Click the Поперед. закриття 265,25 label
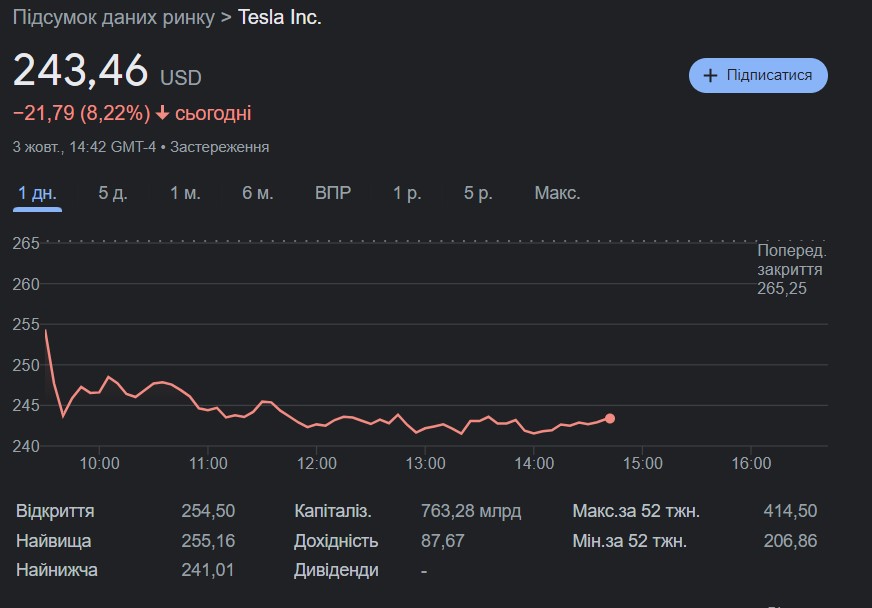This screenshot has height=608, width=872. tap(790, 270)
